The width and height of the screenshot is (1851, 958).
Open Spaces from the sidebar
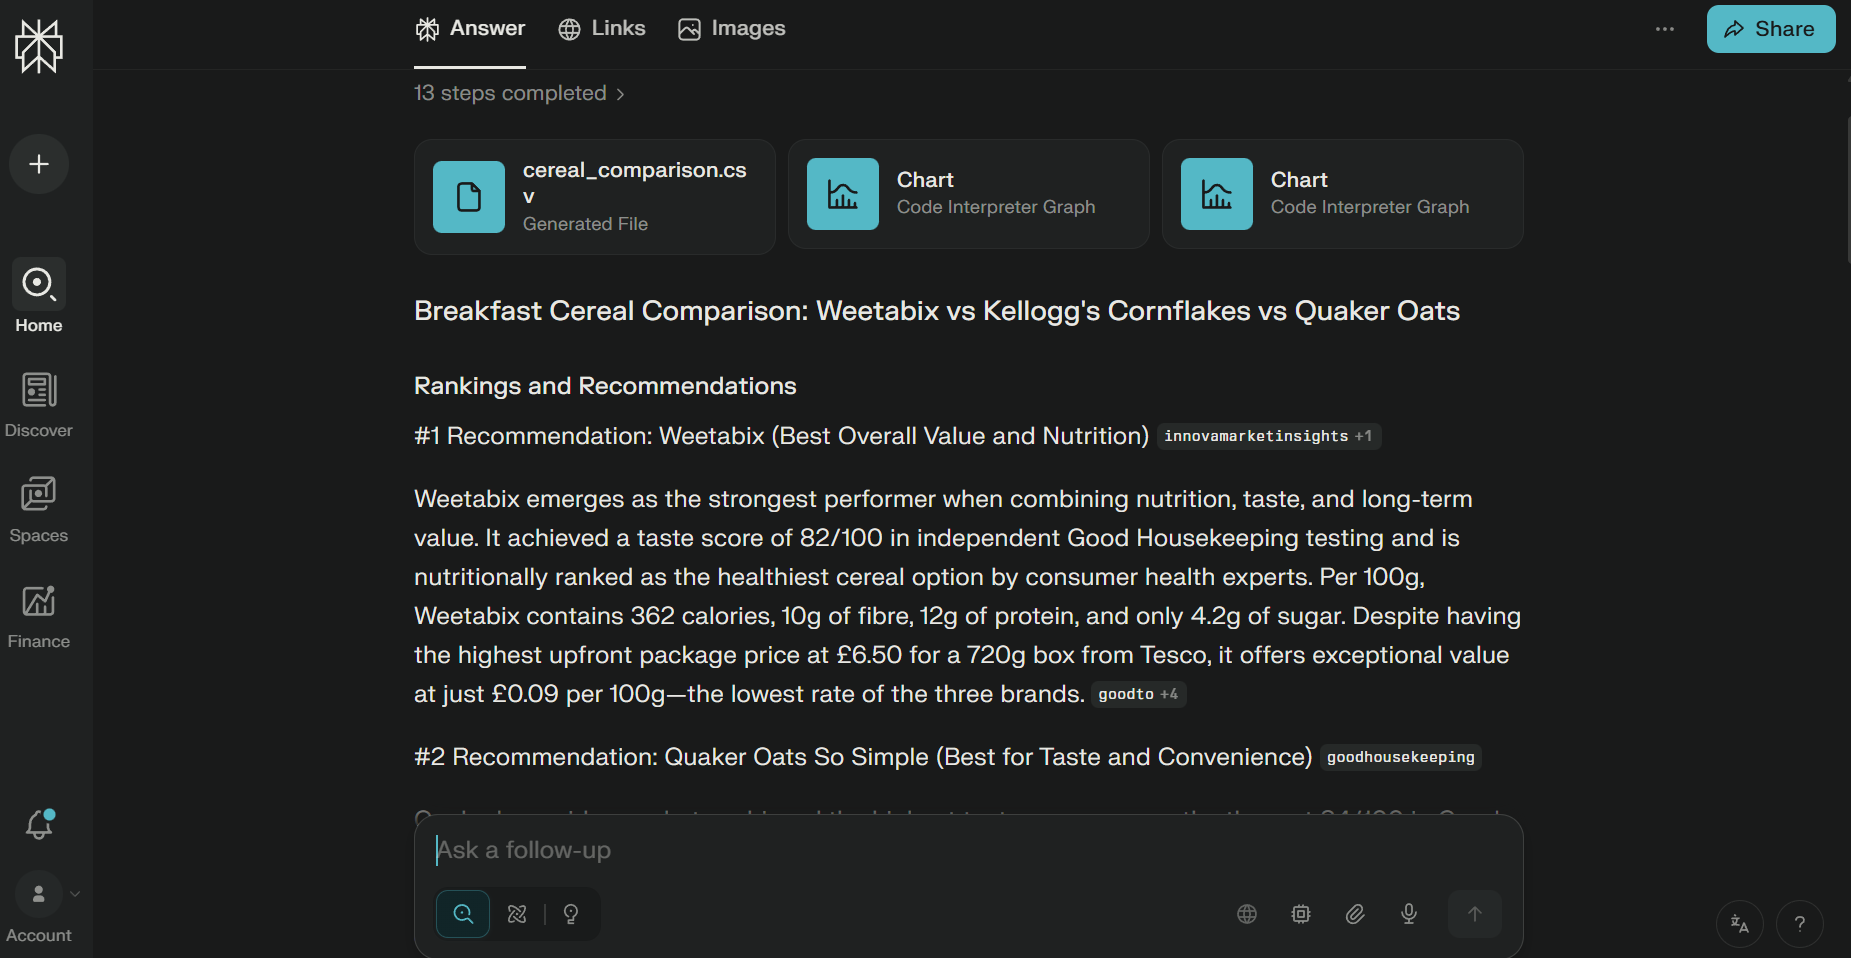click(x=39, y=510)
